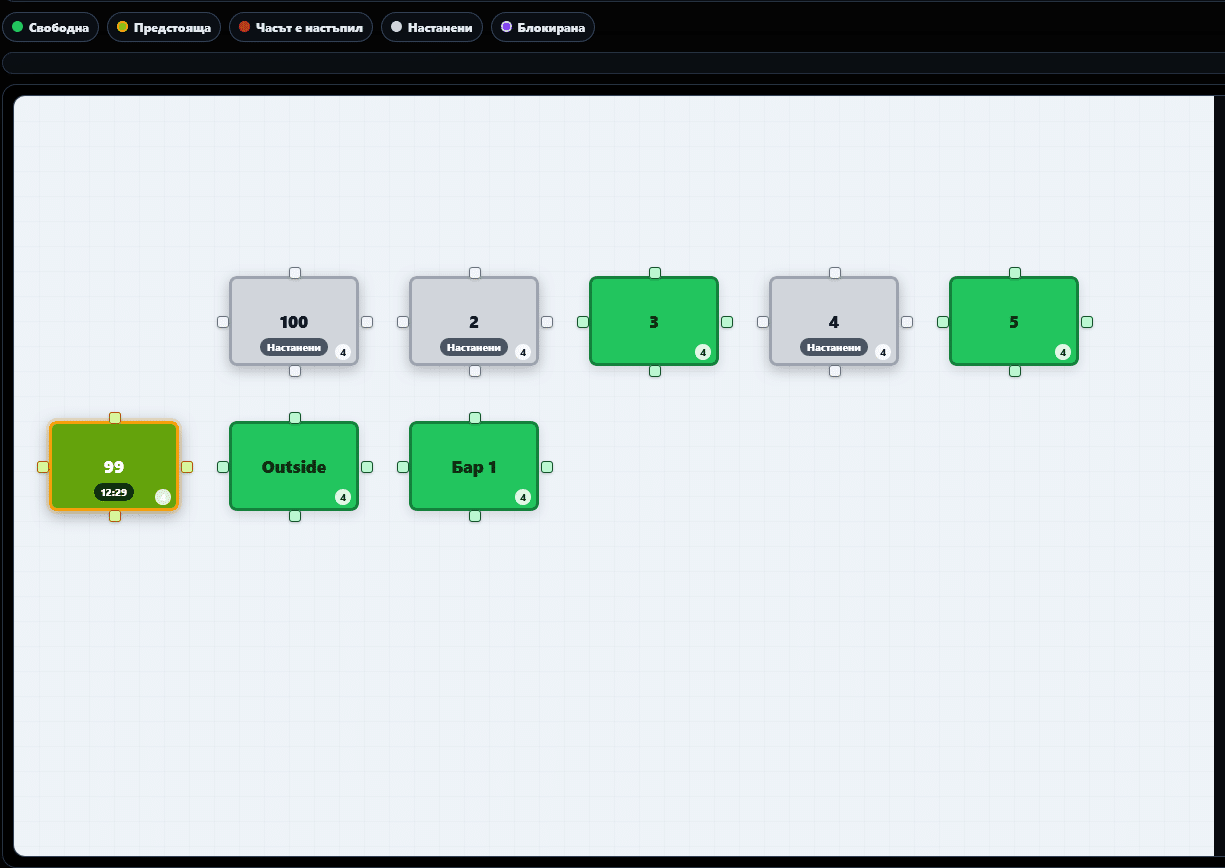Click the capacity badge on table 4
1225x868 pixels.
pos(883,352)
